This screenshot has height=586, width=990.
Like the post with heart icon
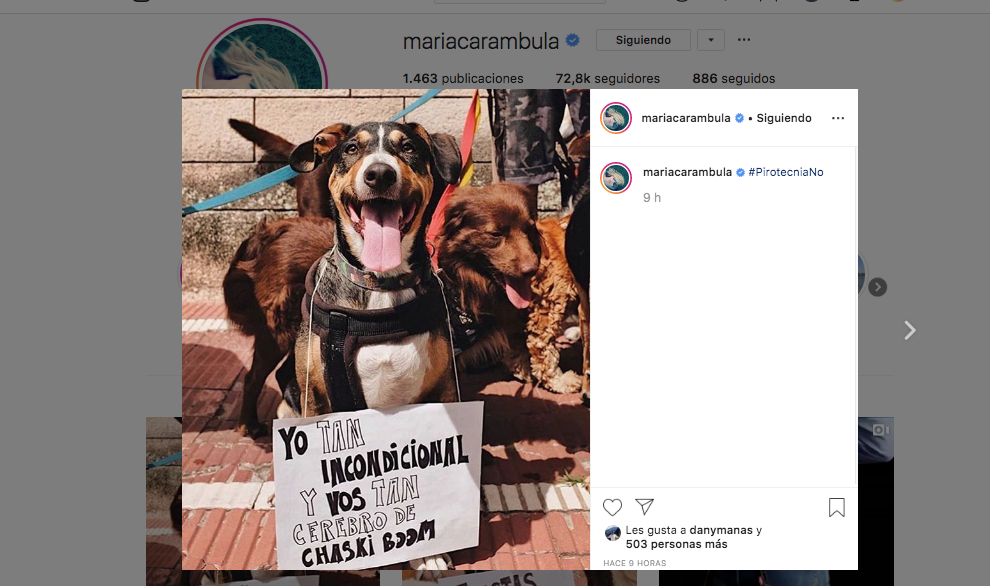tap(612, 507)
